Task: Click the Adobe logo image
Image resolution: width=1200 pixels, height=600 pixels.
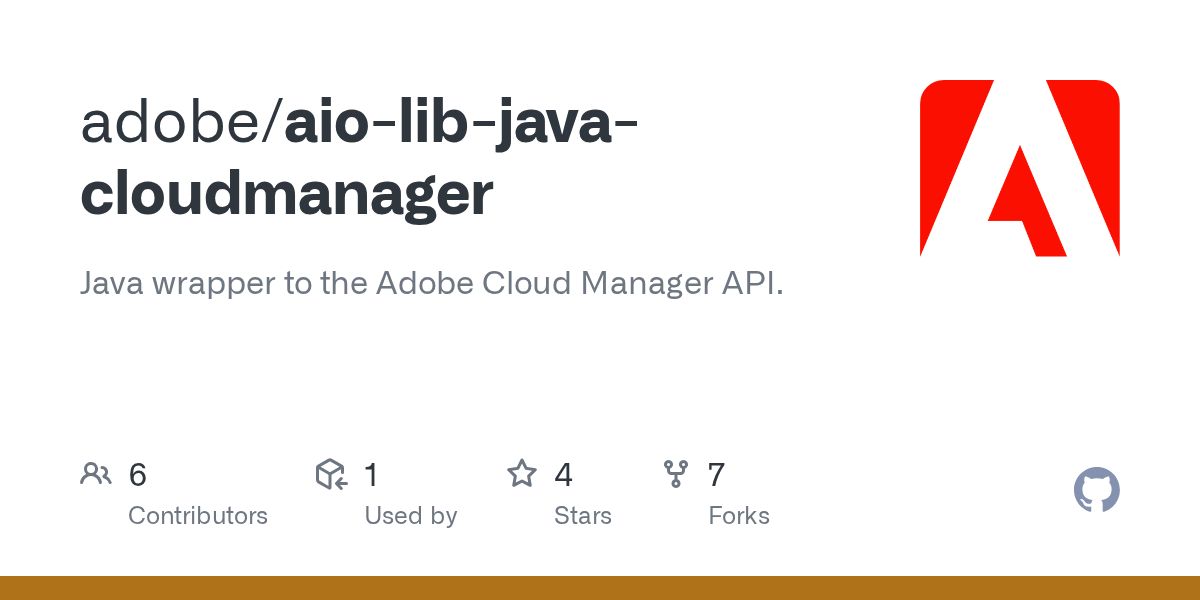Action: pos(1019,168)
